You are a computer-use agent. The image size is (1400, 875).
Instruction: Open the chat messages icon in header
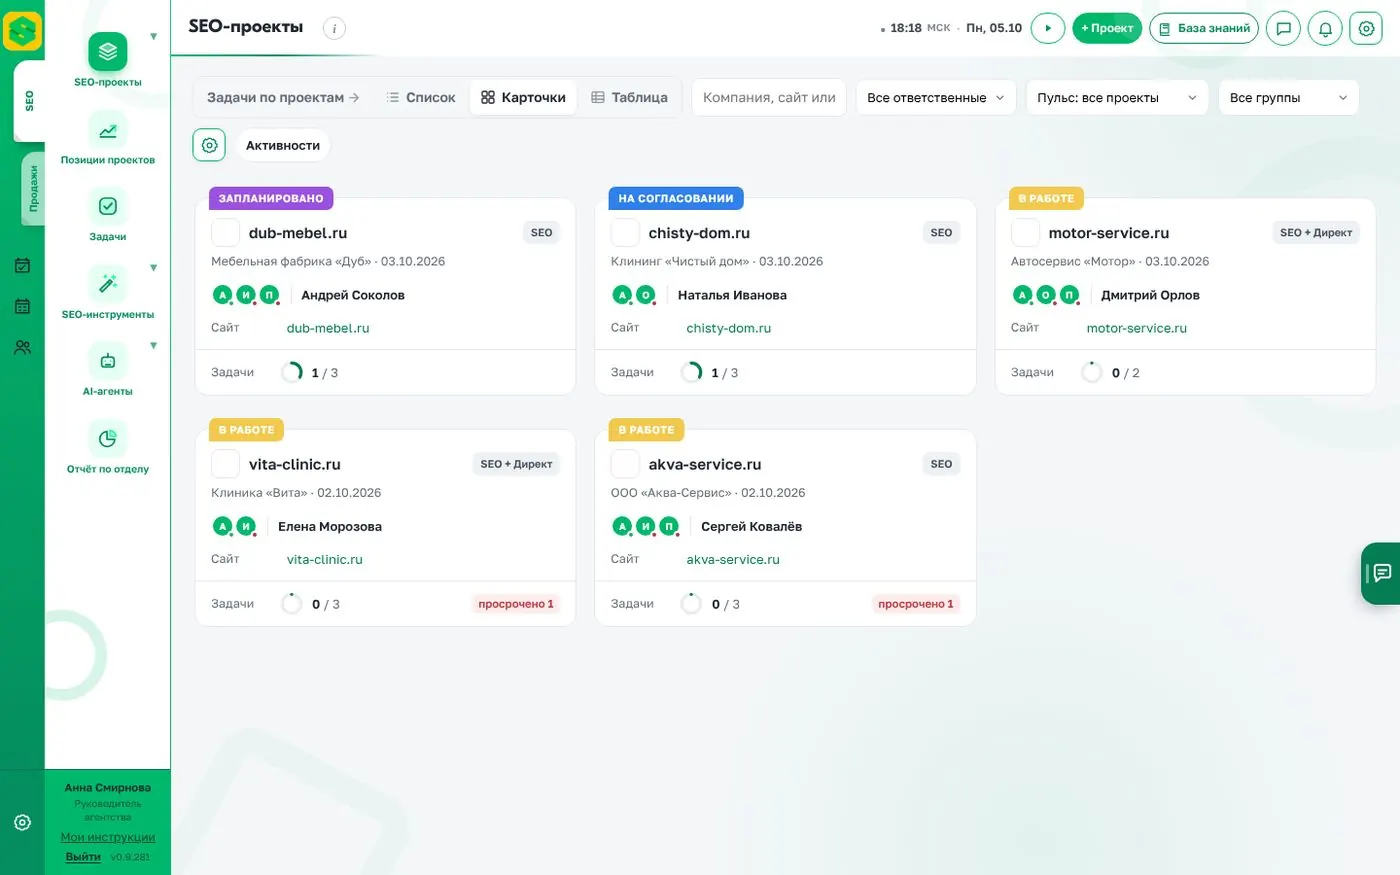pyautogui.click(x=1284, y=28)
